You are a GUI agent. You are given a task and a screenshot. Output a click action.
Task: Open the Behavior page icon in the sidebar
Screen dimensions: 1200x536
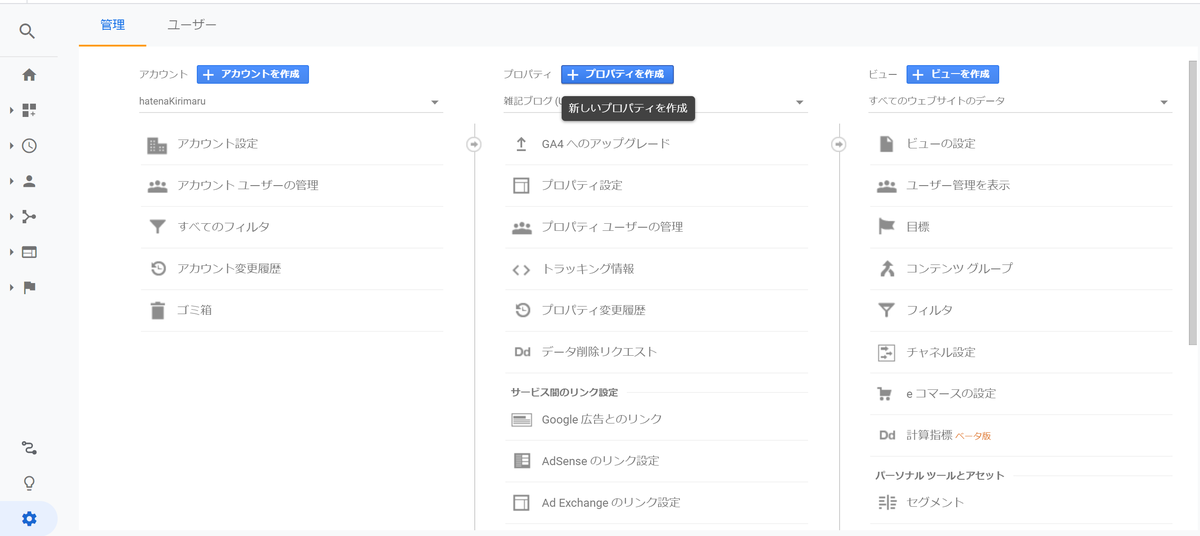tap(29, 252)
